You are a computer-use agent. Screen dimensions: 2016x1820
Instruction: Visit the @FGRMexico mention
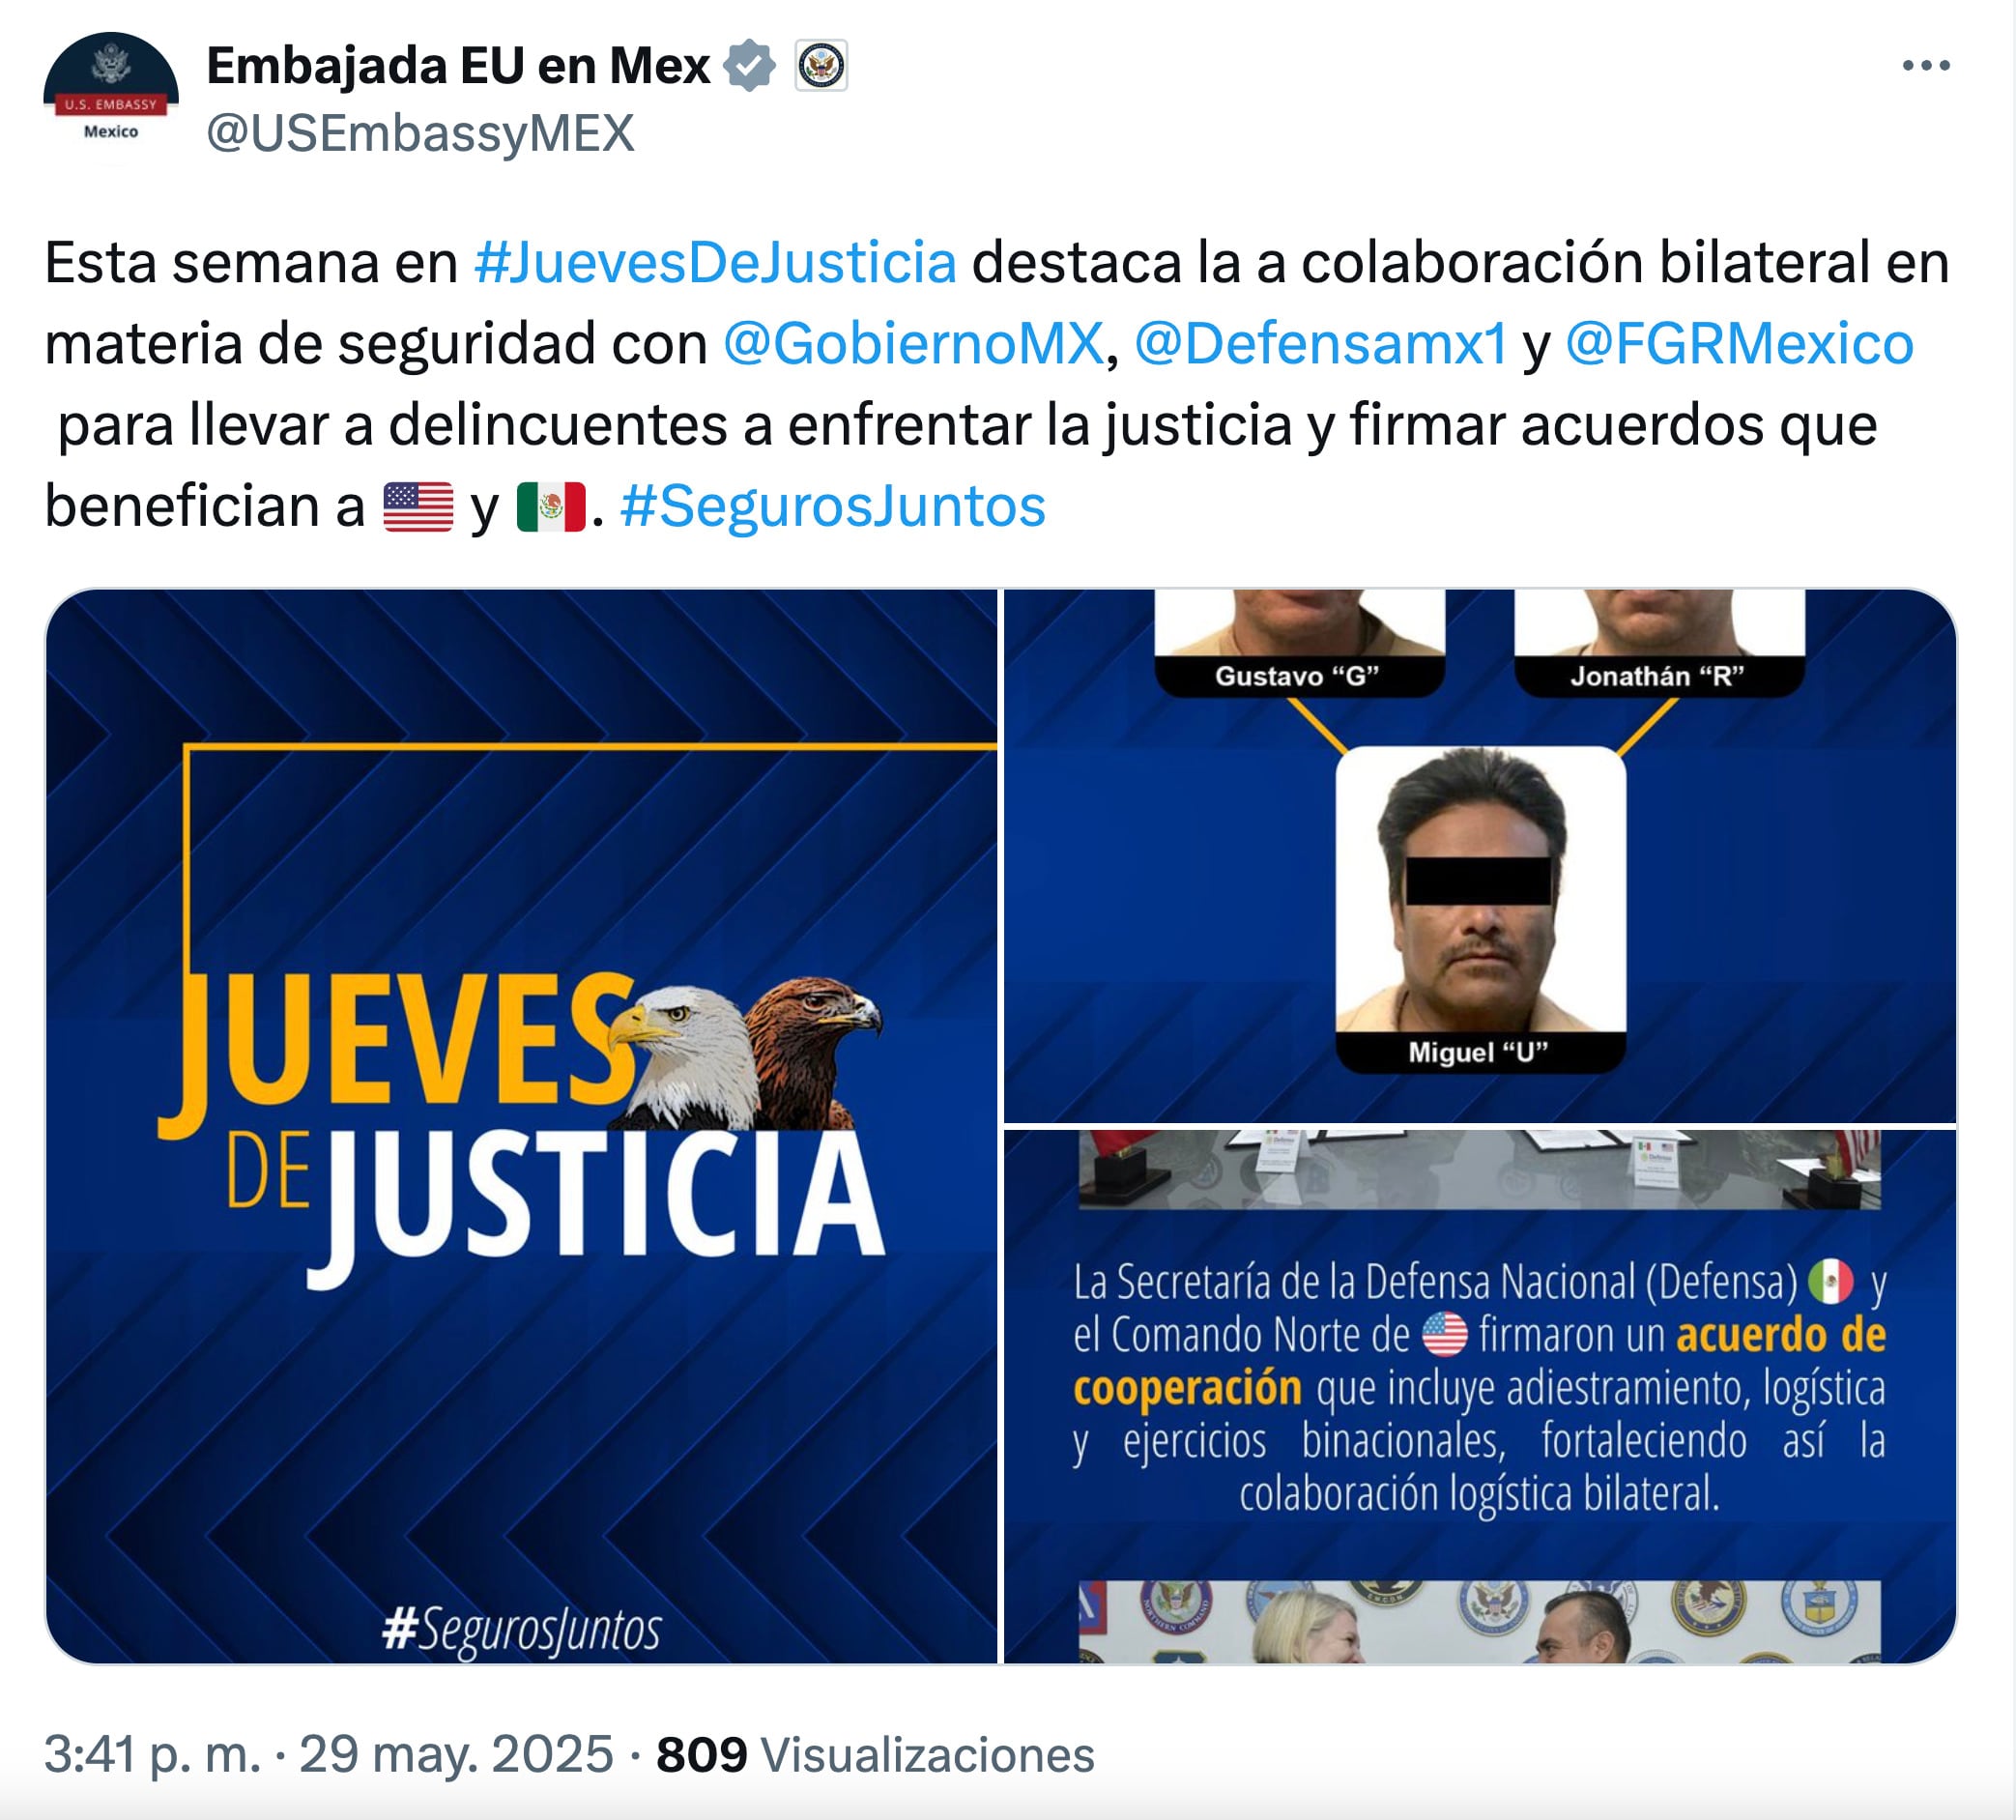tap(1739, 344)
